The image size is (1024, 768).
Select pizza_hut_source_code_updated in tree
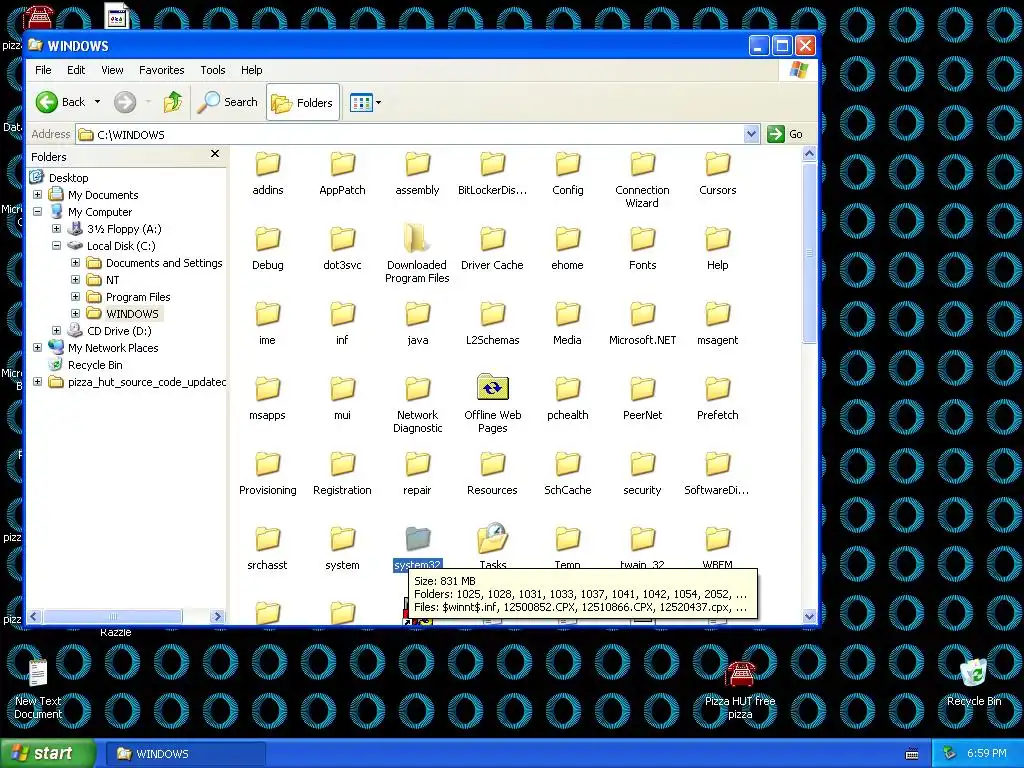(146, 382)
